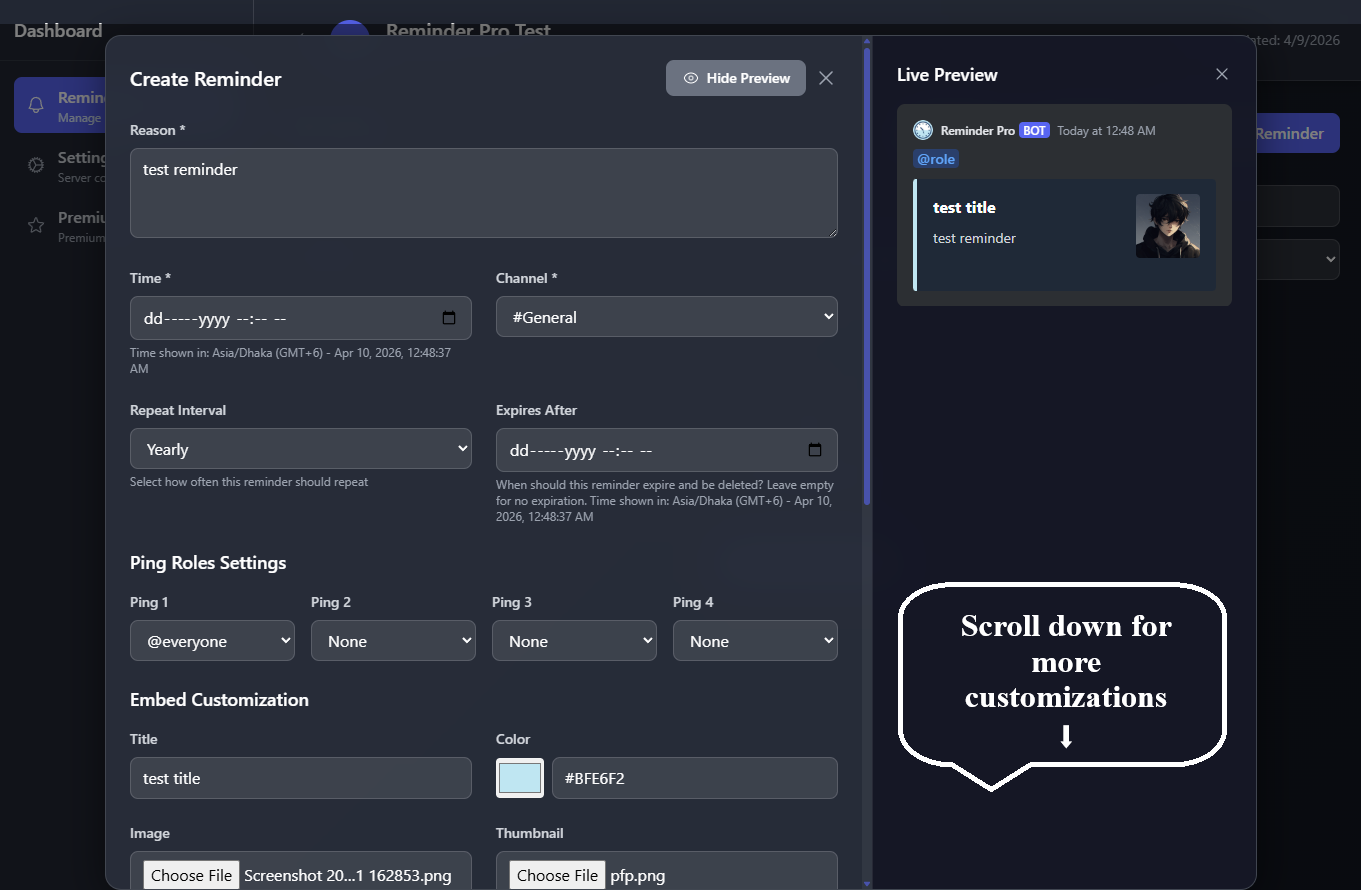Click the Settings gear icon in sidebar
This screenshot has width=1361, height=890.
[36, 165]
